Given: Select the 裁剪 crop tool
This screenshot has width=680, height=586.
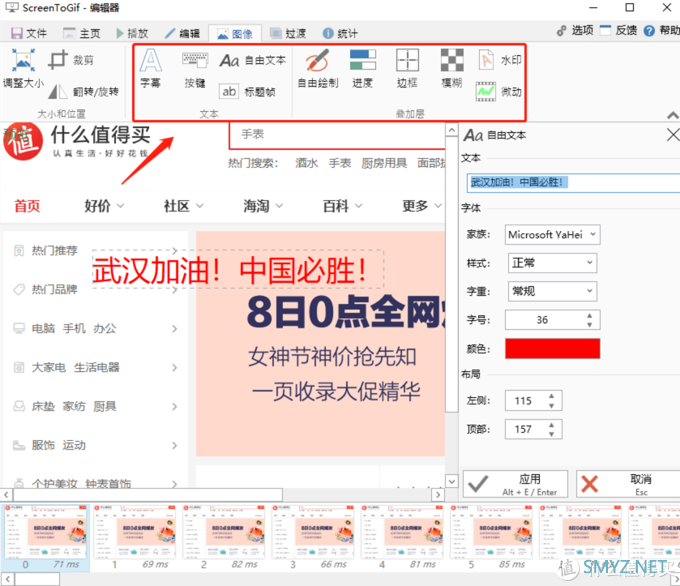Looking at the screenshot, I should coord(71,60).
